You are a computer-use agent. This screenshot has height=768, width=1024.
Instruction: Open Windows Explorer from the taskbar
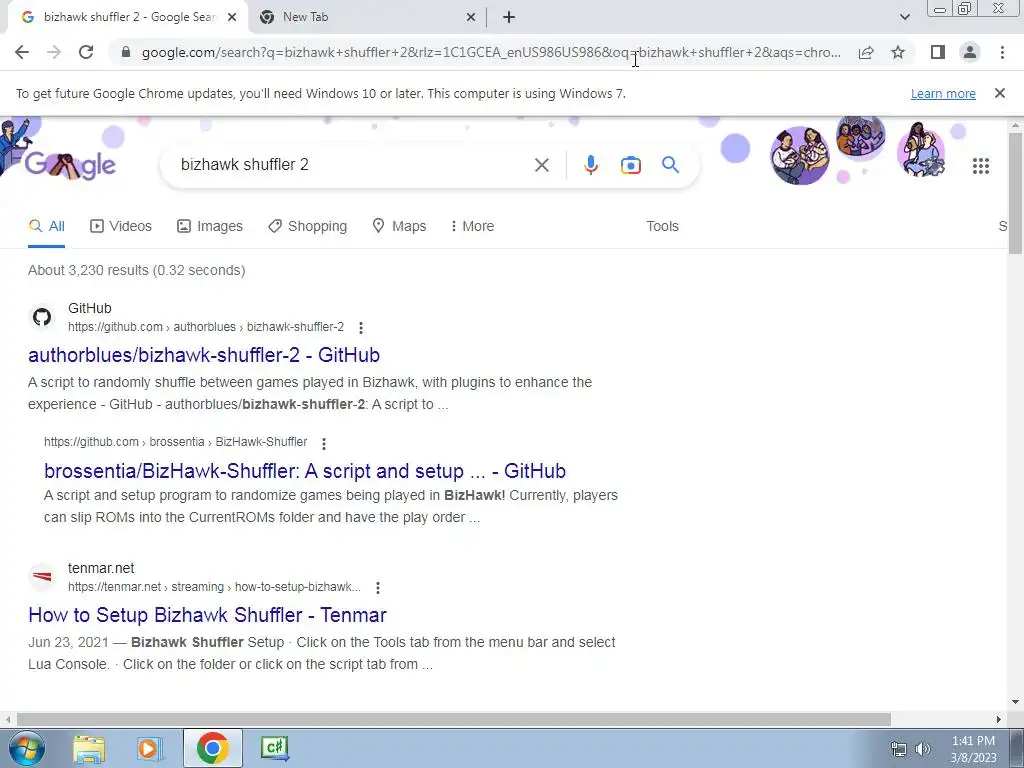(89, 748)
